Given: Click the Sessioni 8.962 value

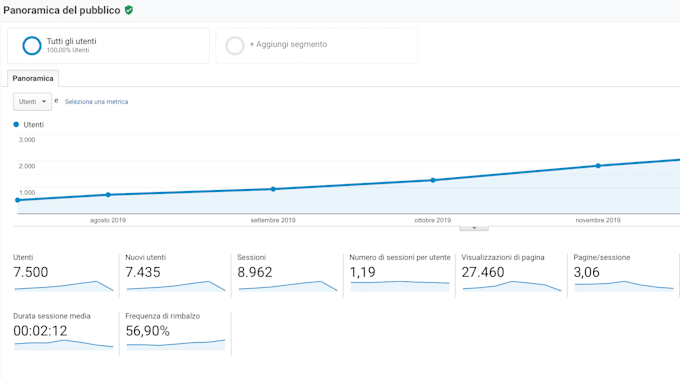Looking at the screenshot, I should coord(255,272).
